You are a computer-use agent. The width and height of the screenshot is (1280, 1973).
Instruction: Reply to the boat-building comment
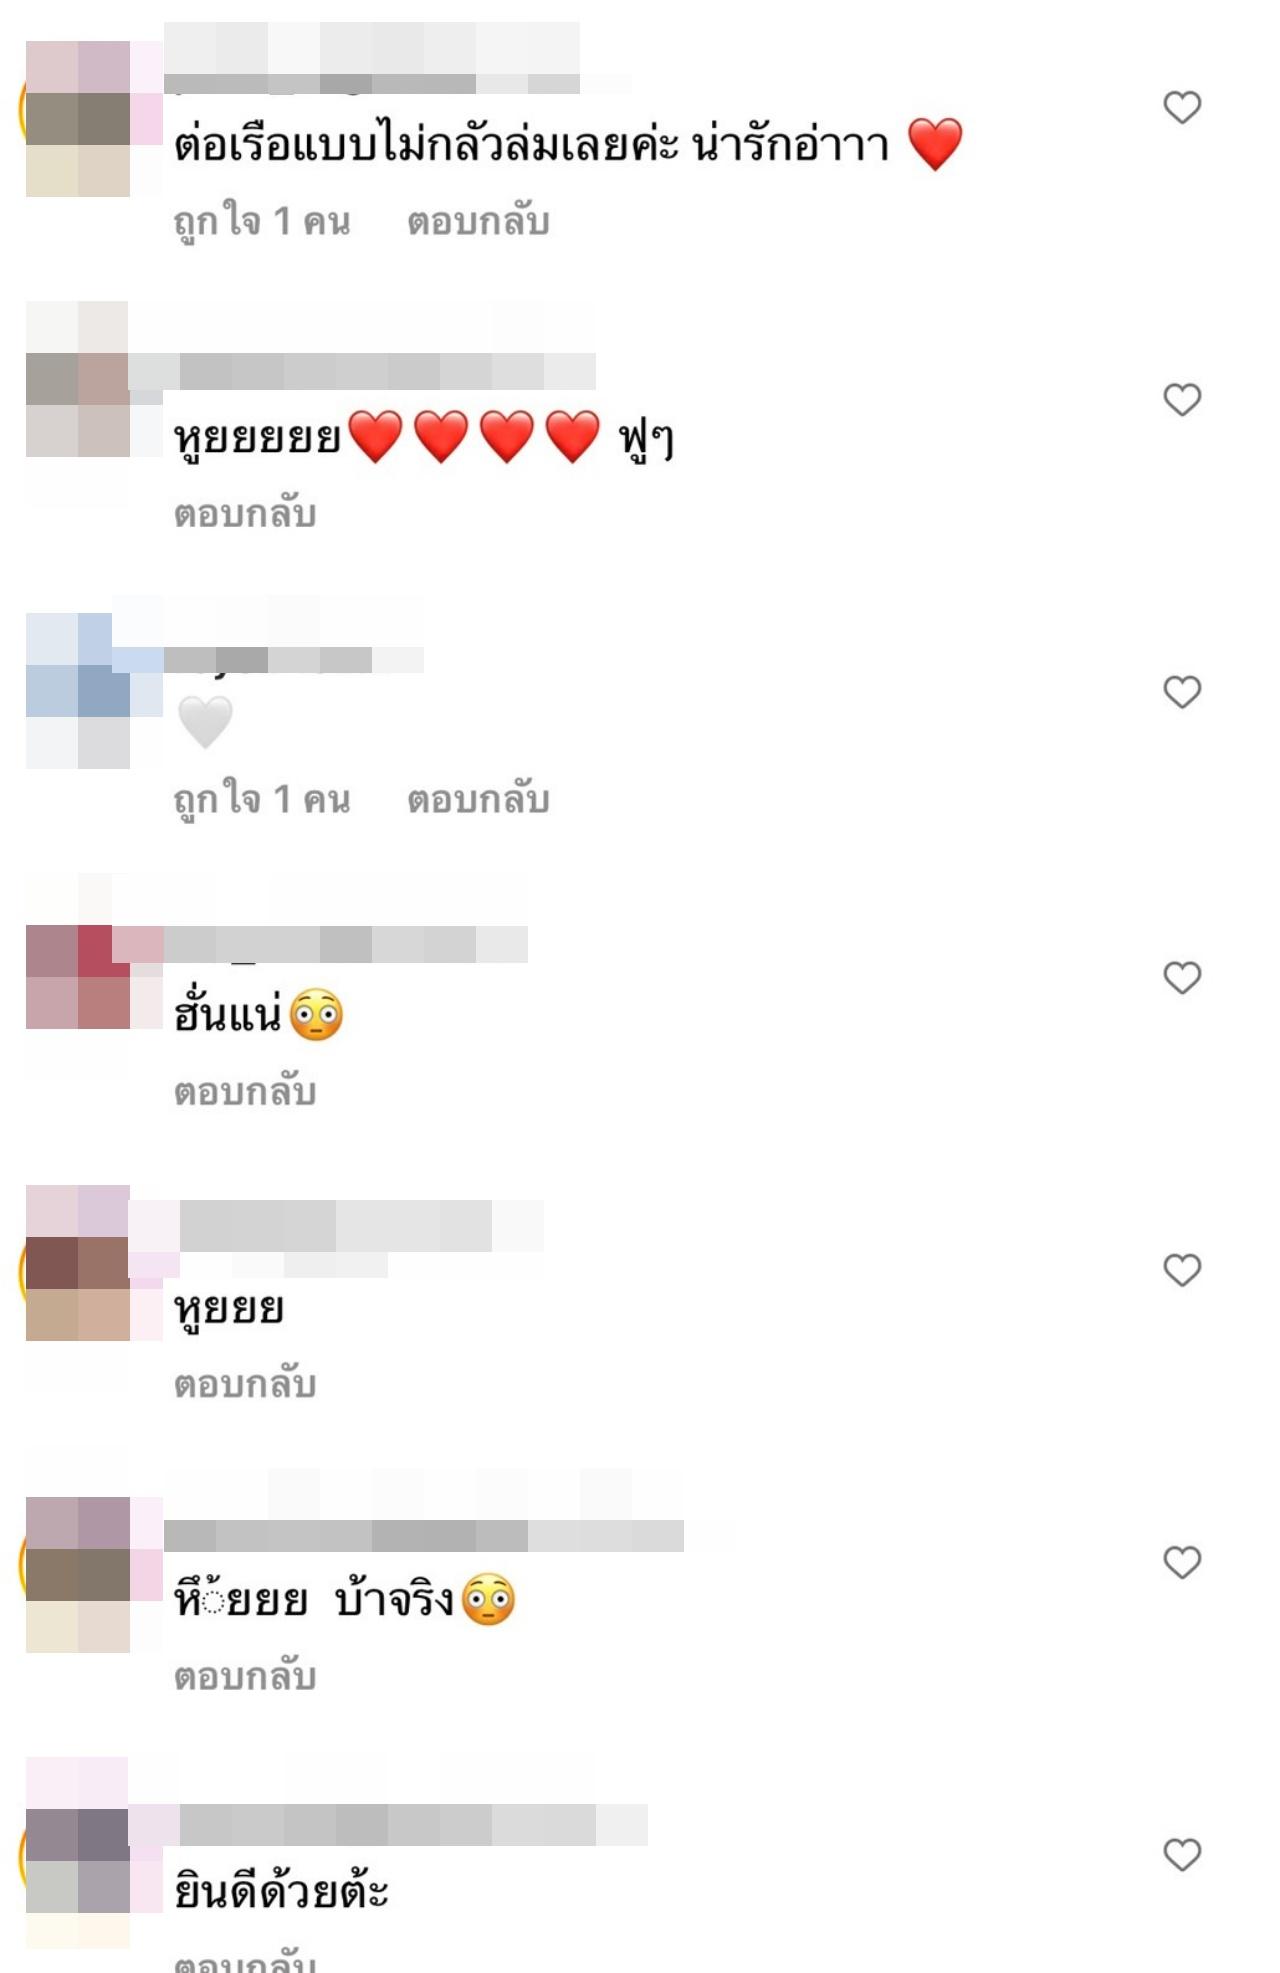(x=478, y=221)
